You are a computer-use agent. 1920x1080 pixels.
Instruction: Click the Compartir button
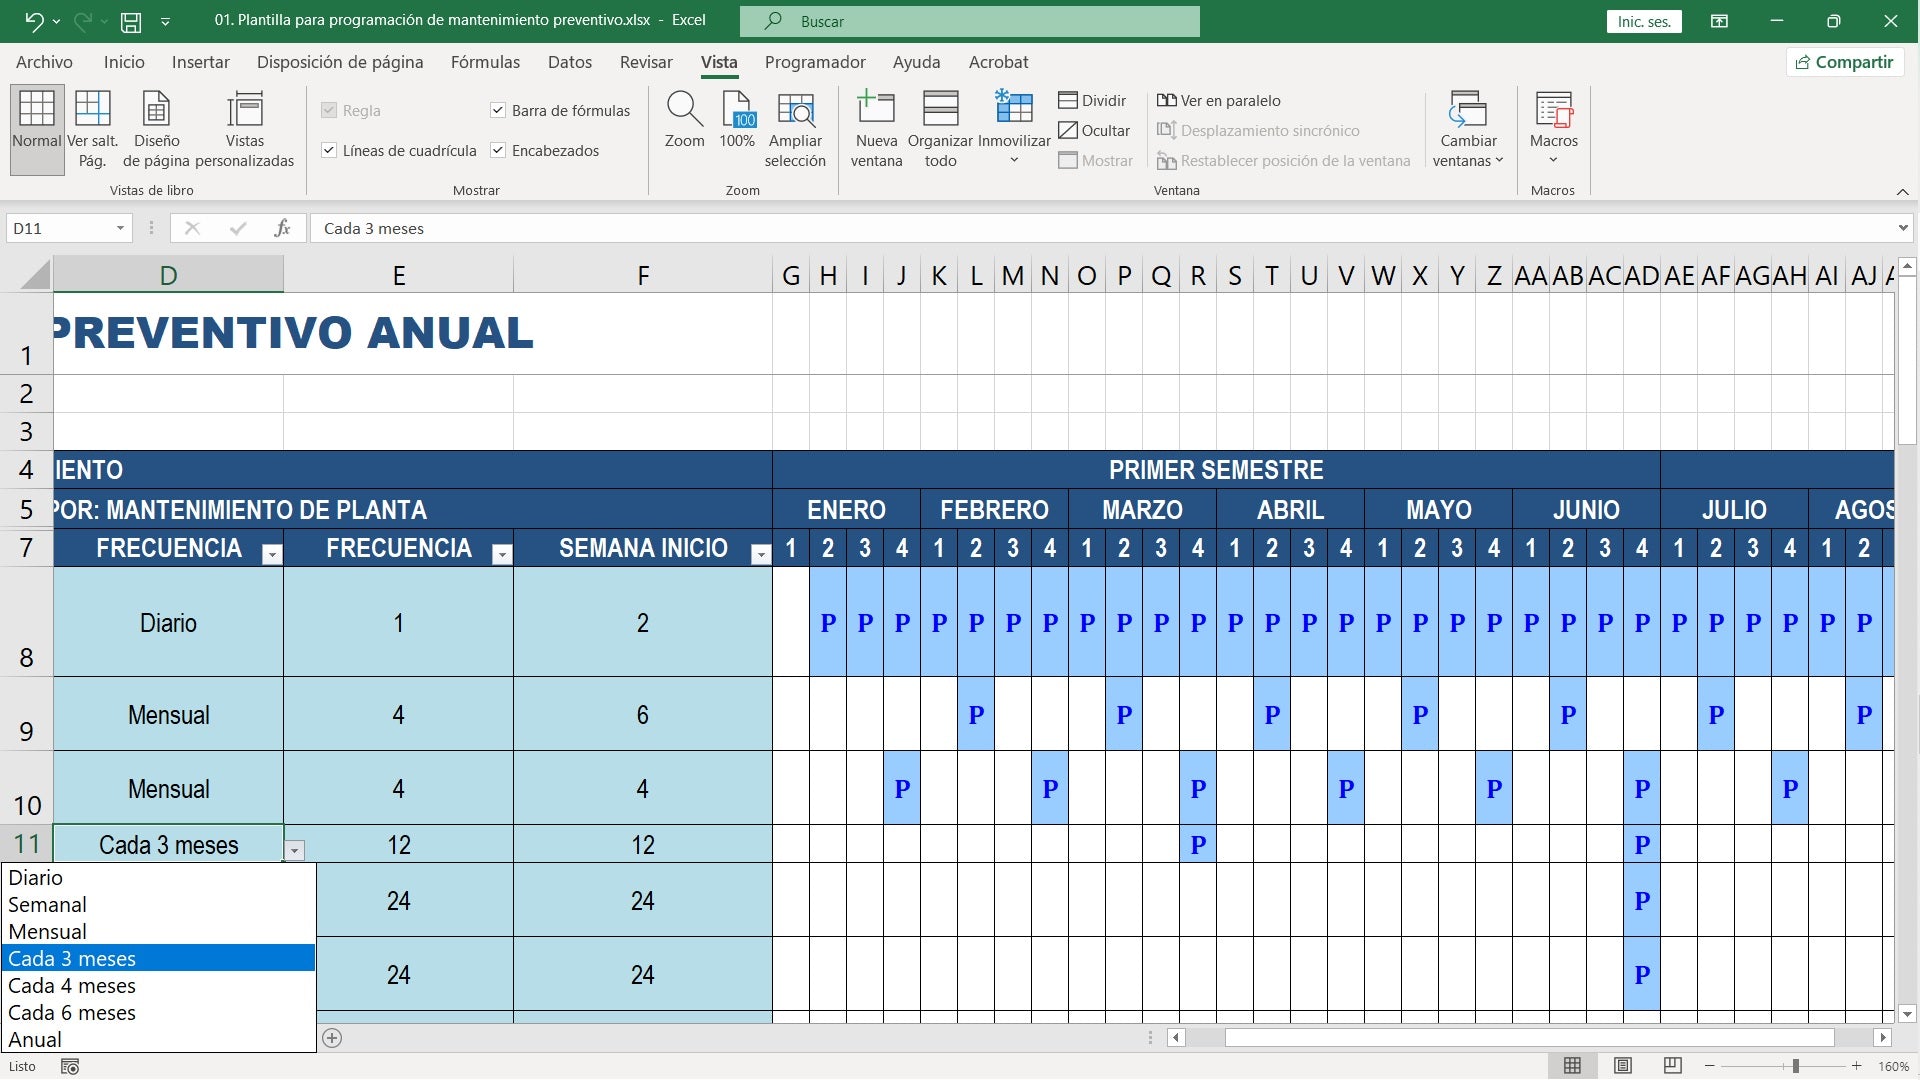click(x=1845, y=62)
